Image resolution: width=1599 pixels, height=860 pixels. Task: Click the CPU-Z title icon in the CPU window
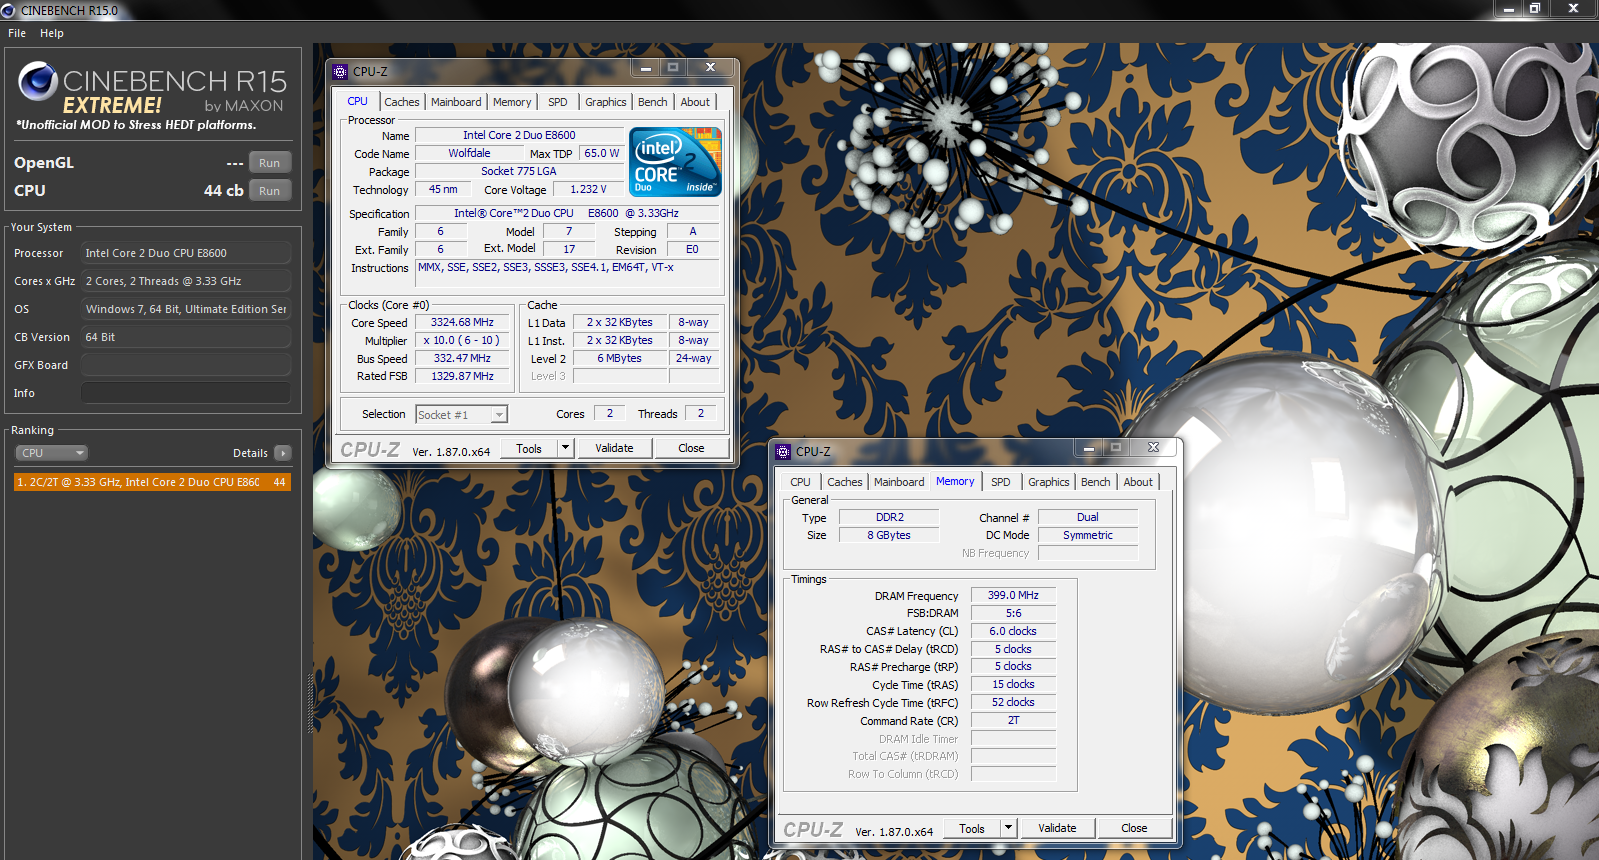click(x=340, y=71)
